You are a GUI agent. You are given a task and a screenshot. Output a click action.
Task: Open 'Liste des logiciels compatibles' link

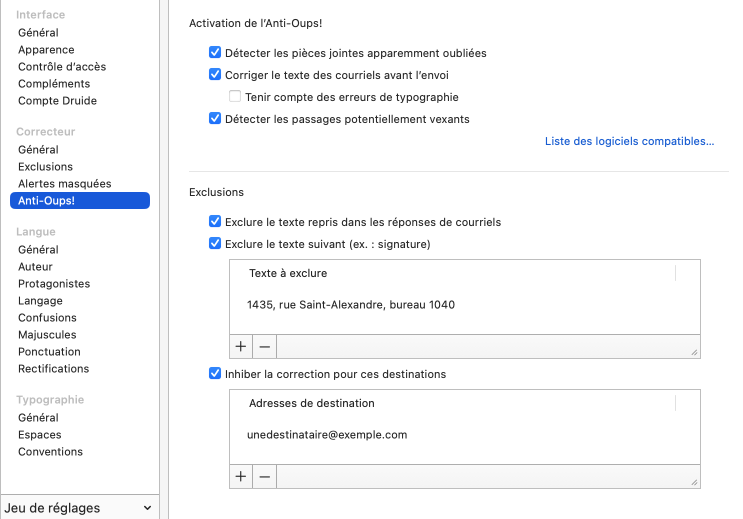click(x=629, y=142)
